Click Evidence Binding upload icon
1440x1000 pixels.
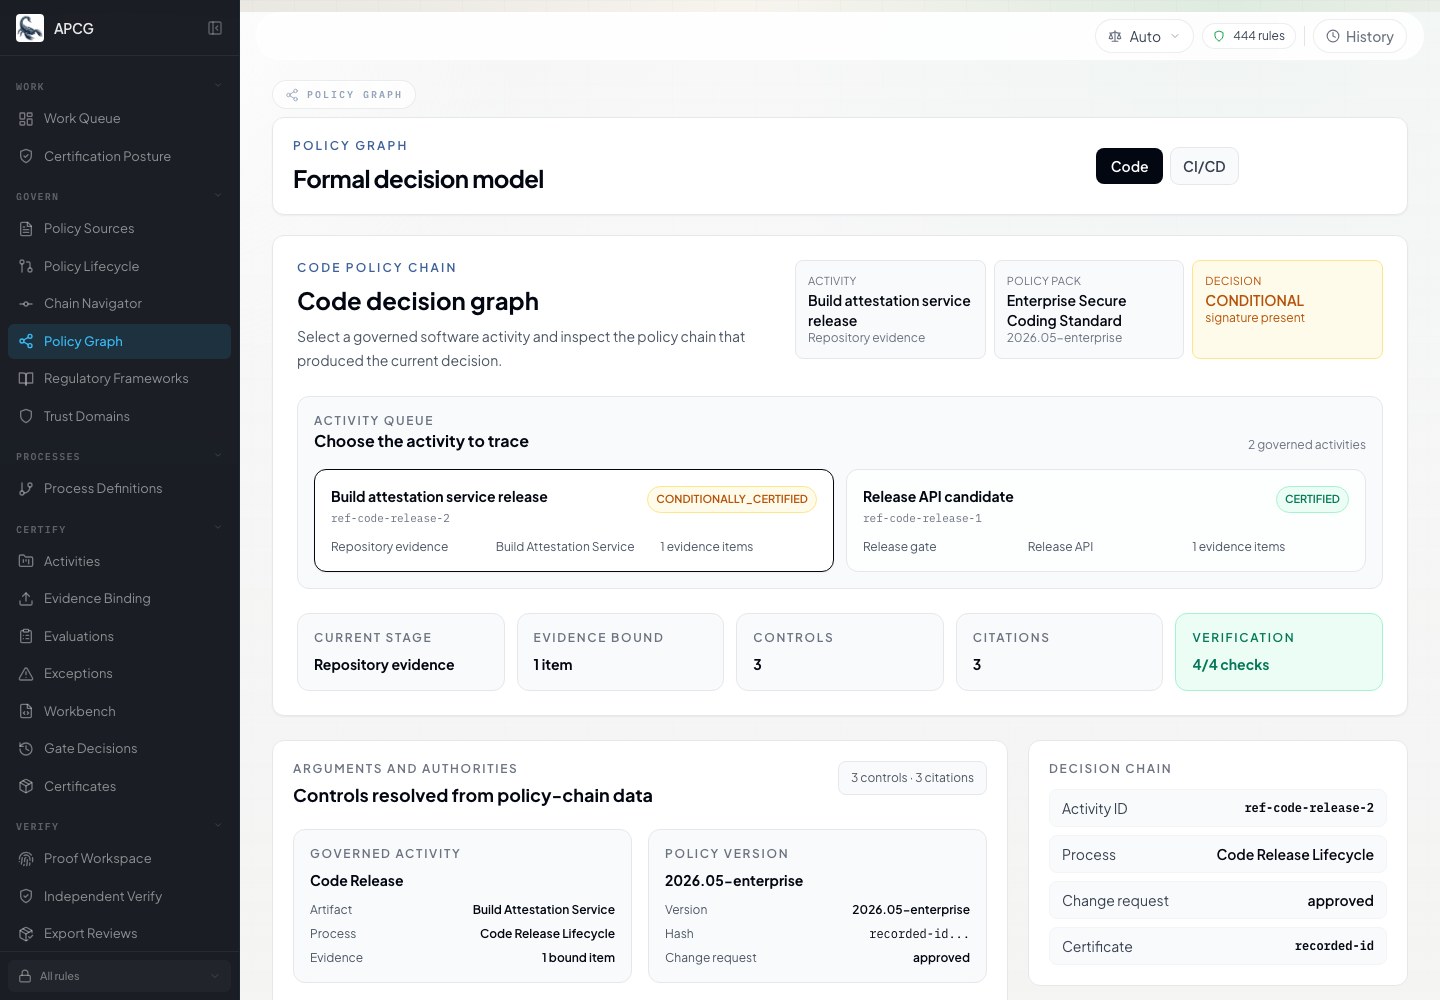(26, 599)
